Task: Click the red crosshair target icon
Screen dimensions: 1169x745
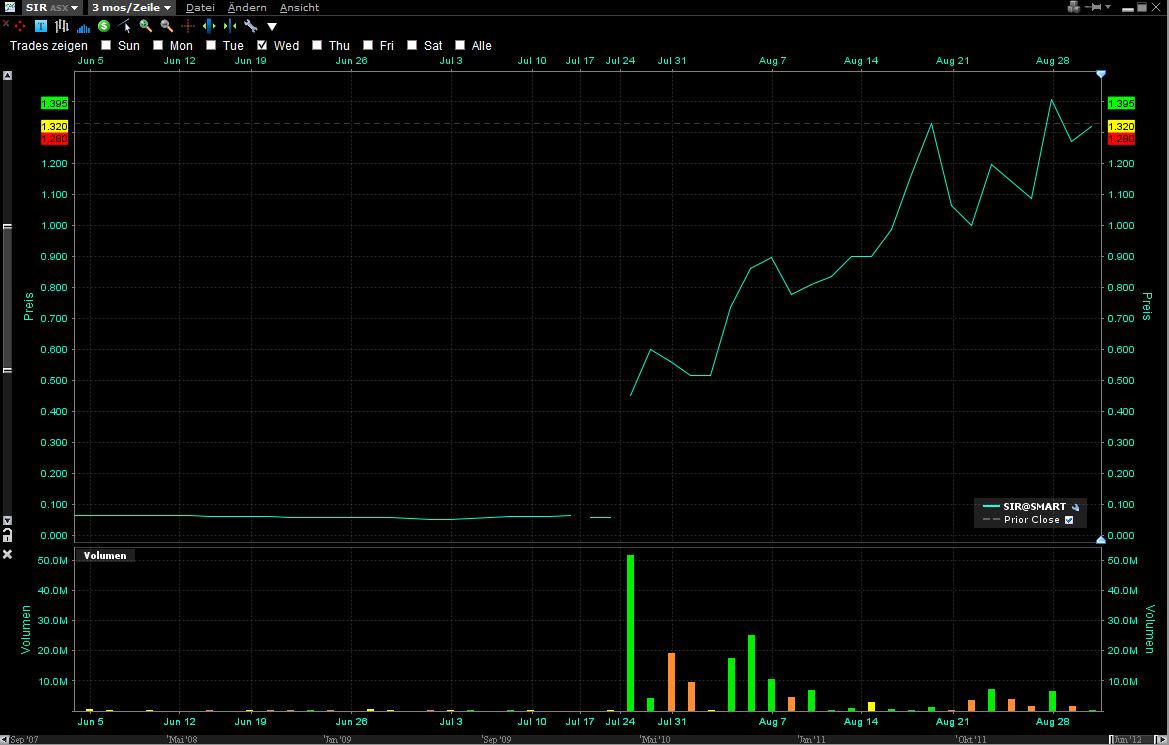Action: (20, 26)
